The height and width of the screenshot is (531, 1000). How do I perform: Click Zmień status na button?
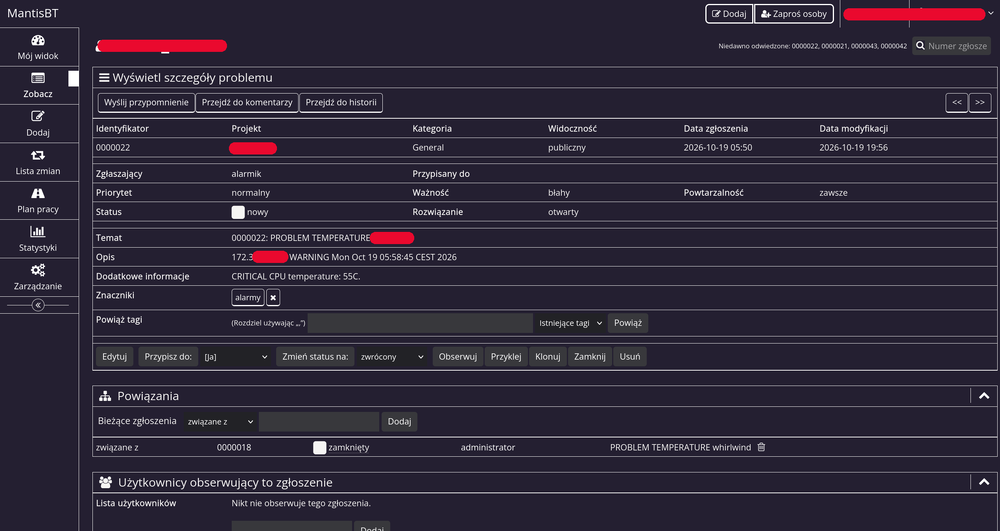(x=315, y=357)
